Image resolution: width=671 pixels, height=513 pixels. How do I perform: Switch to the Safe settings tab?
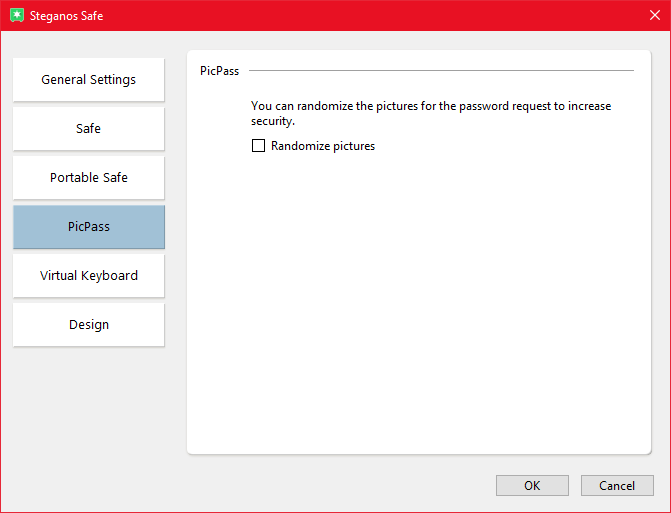(x=89, y=129)
